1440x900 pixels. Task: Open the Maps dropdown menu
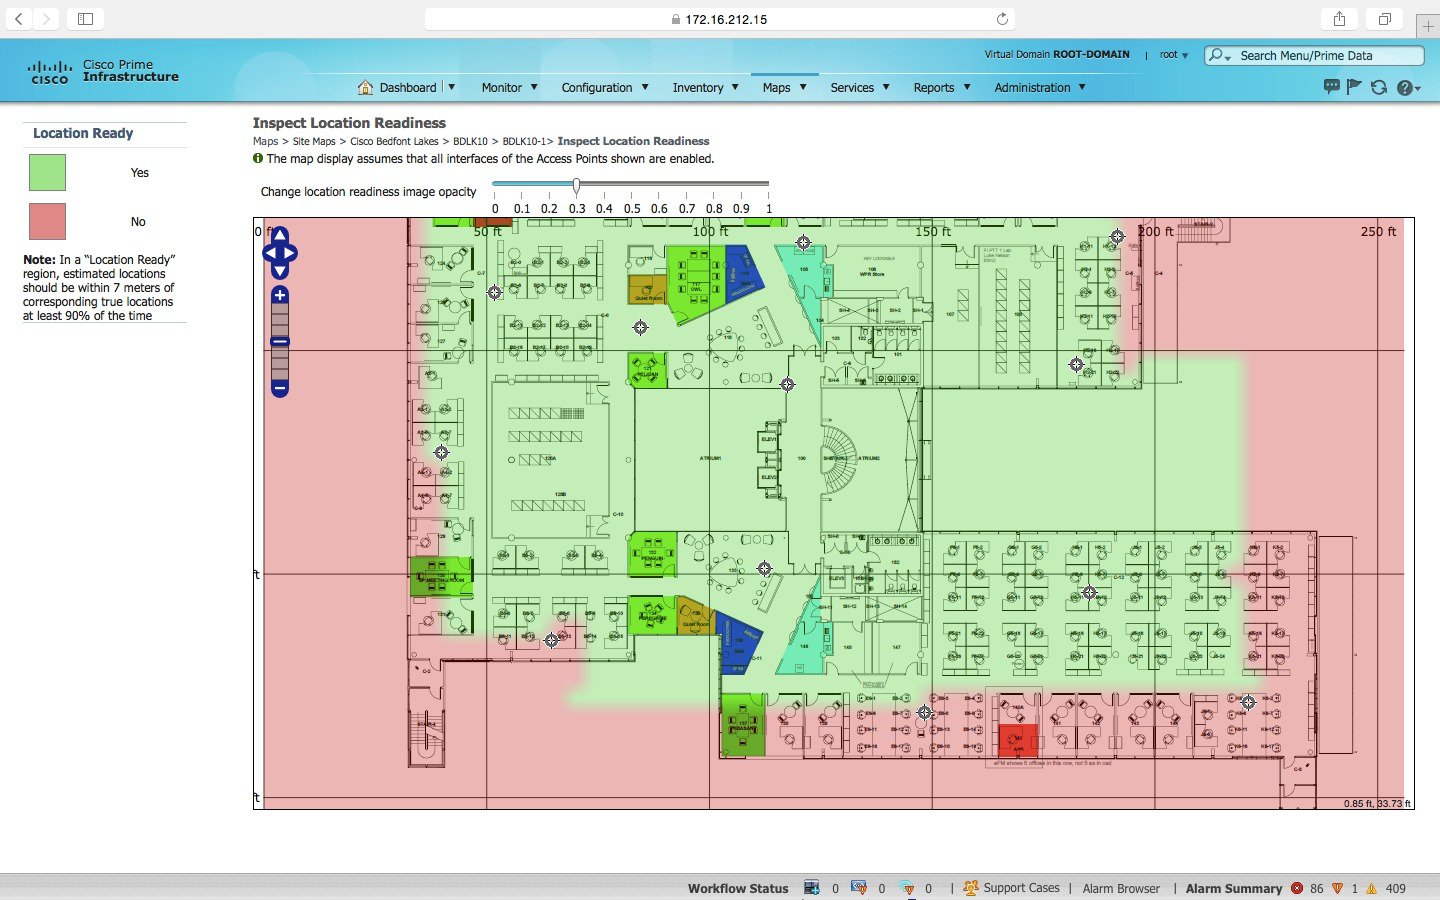pos(784,88)
